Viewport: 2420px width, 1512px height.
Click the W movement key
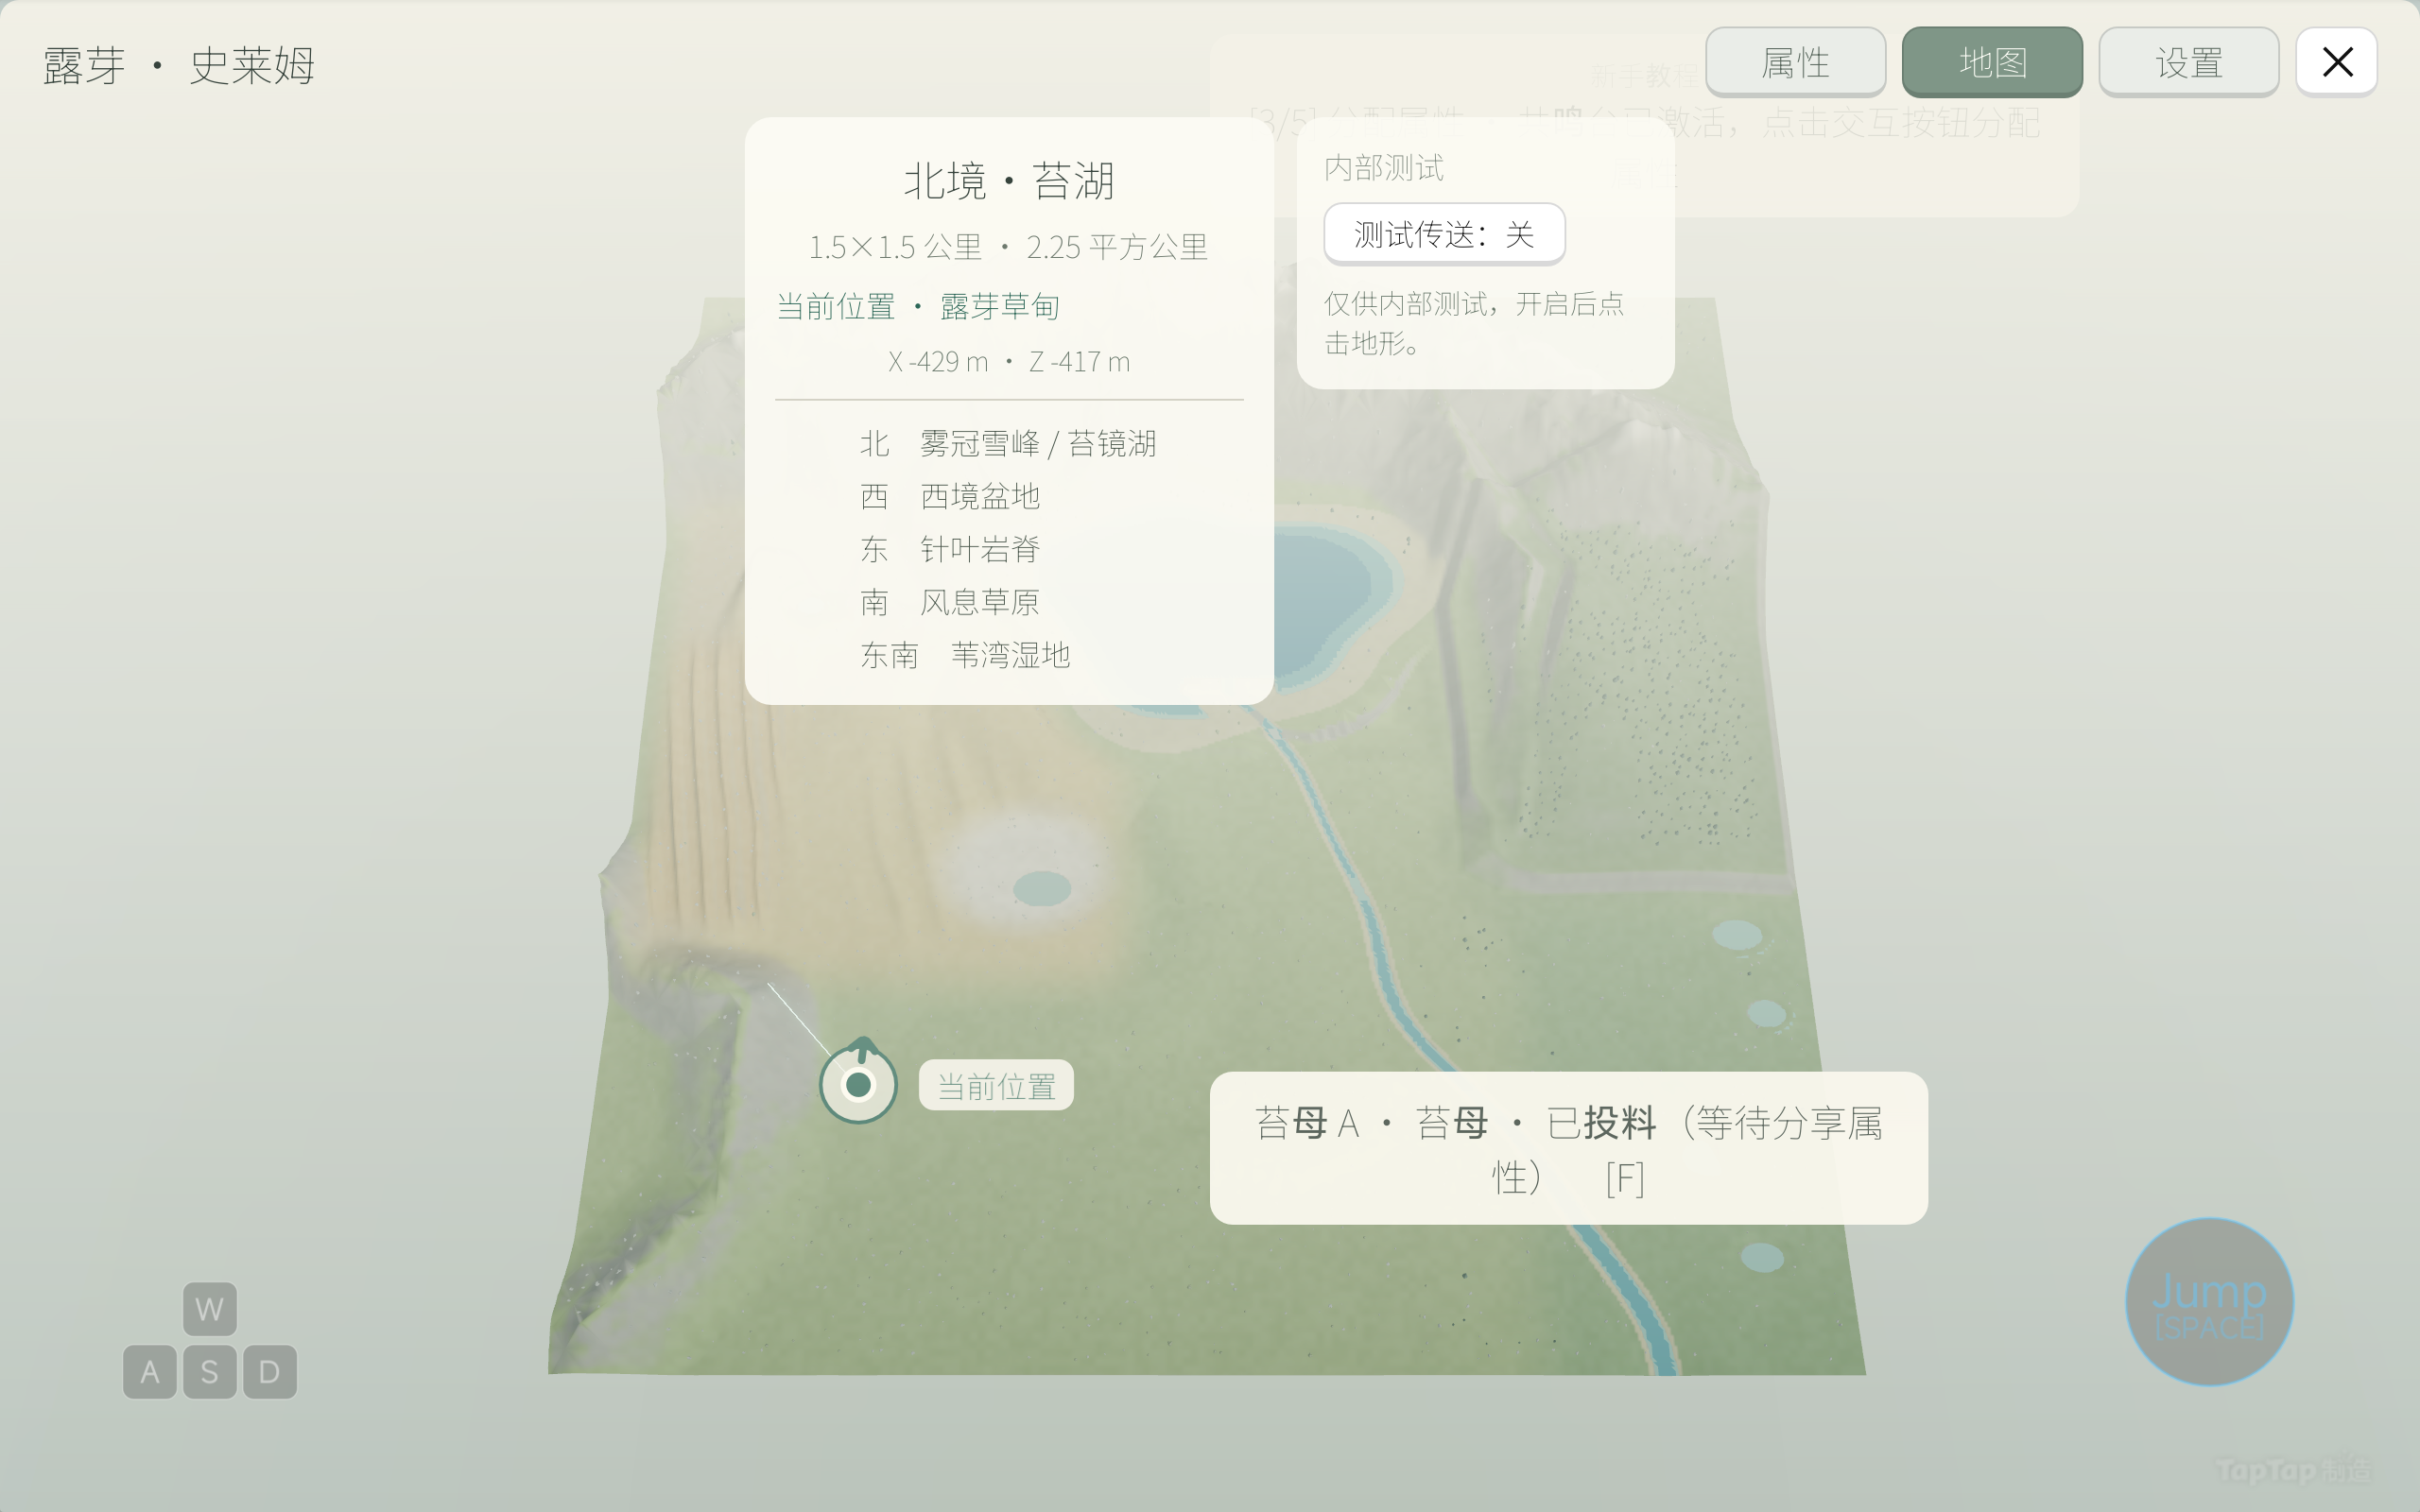(210, 1309)
